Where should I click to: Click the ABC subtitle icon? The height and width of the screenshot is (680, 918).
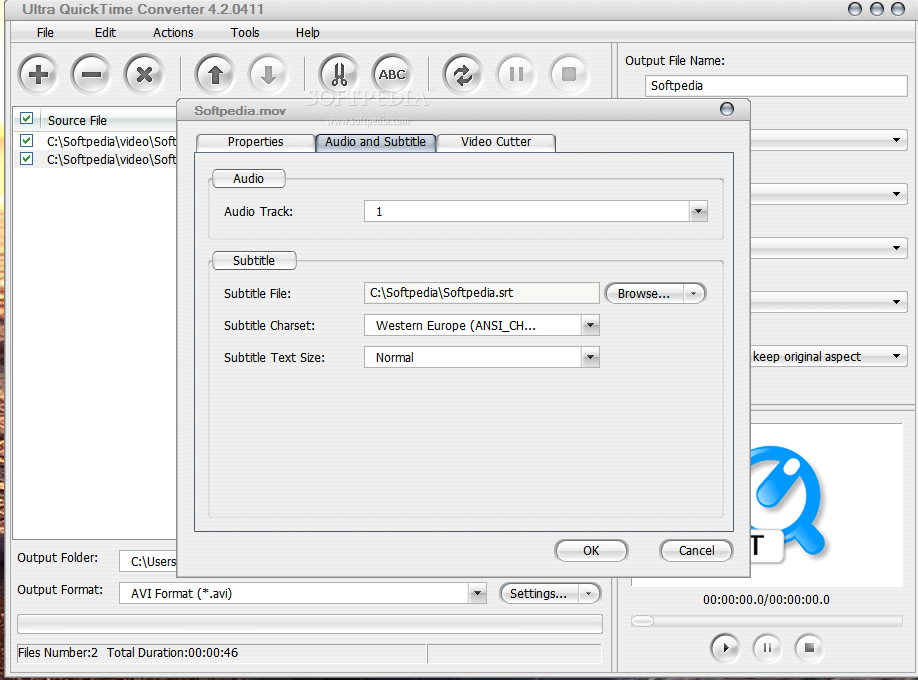(392, 74)
